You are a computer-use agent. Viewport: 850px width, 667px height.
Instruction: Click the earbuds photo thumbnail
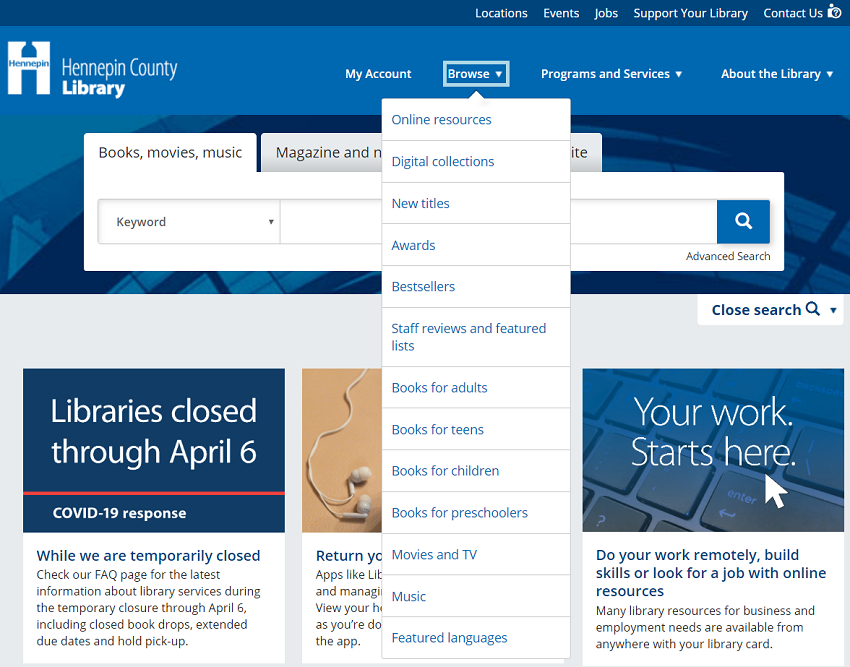pos(342,451)
